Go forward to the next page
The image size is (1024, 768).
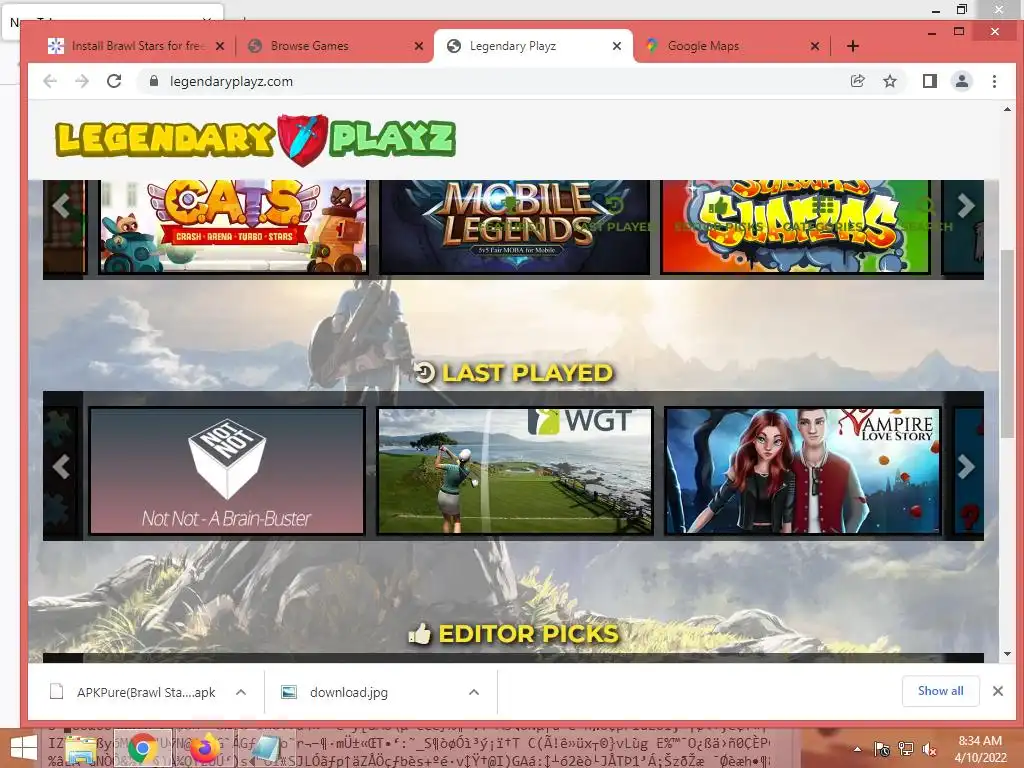(82, 81)
